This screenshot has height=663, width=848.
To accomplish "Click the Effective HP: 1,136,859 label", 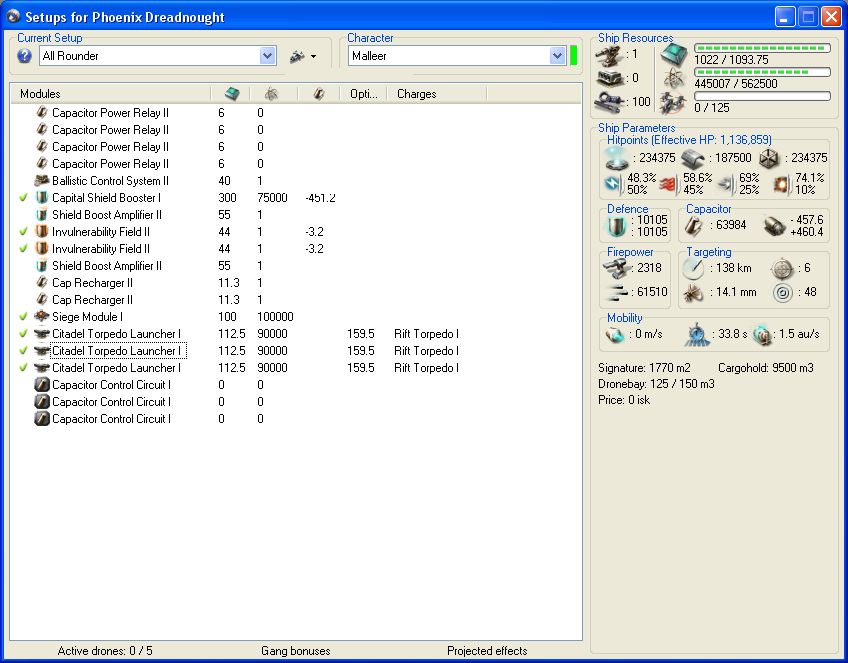I will pyautogui.click(x=712, y=140).
